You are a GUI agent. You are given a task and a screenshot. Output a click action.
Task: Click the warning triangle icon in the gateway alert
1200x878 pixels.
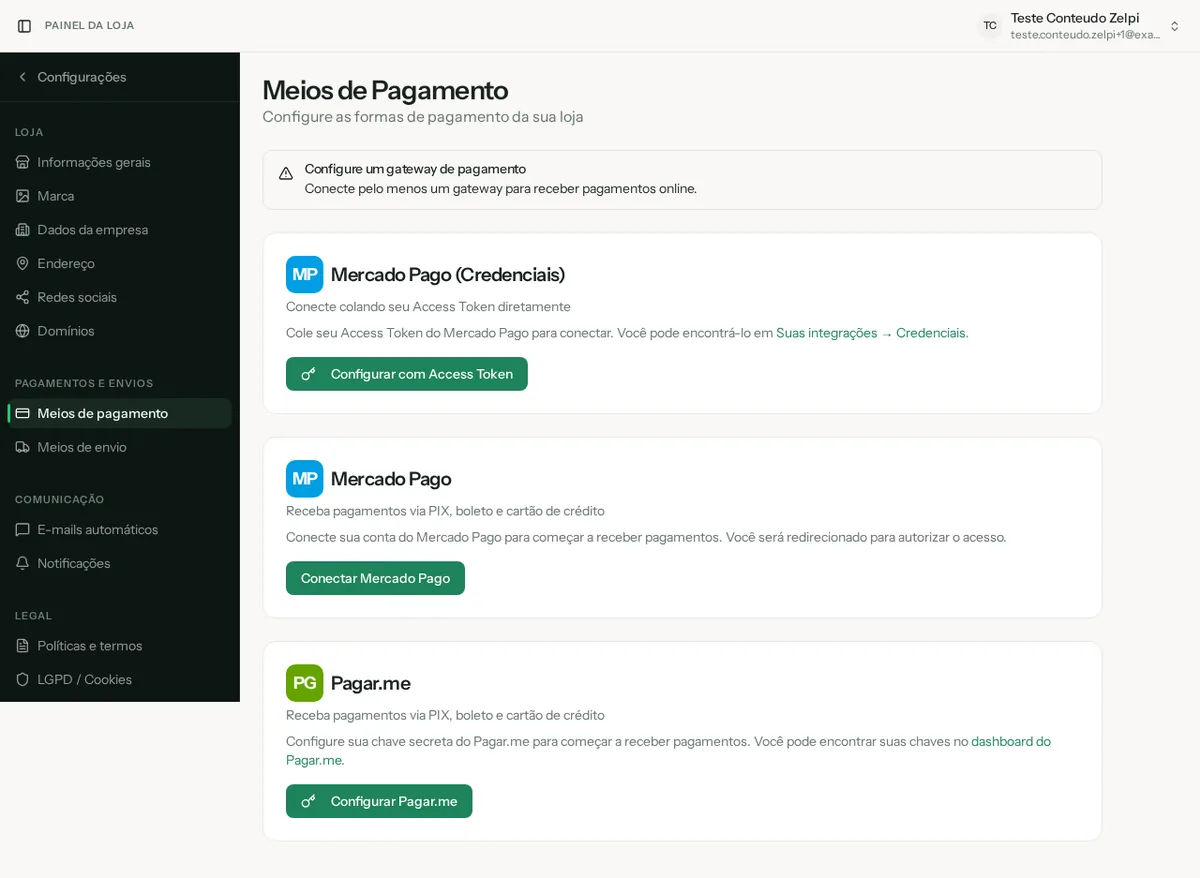[286, 174]
